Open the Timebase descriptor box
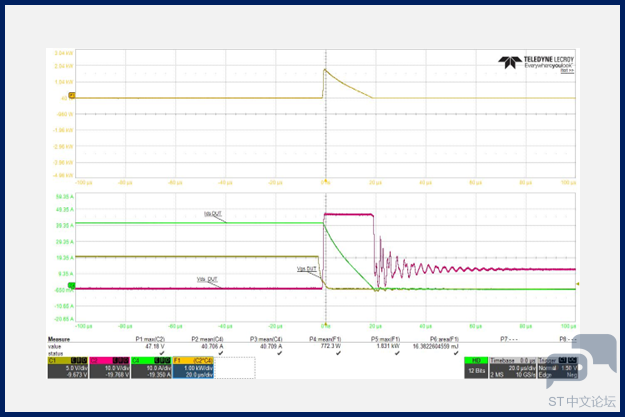 [513, 368]
